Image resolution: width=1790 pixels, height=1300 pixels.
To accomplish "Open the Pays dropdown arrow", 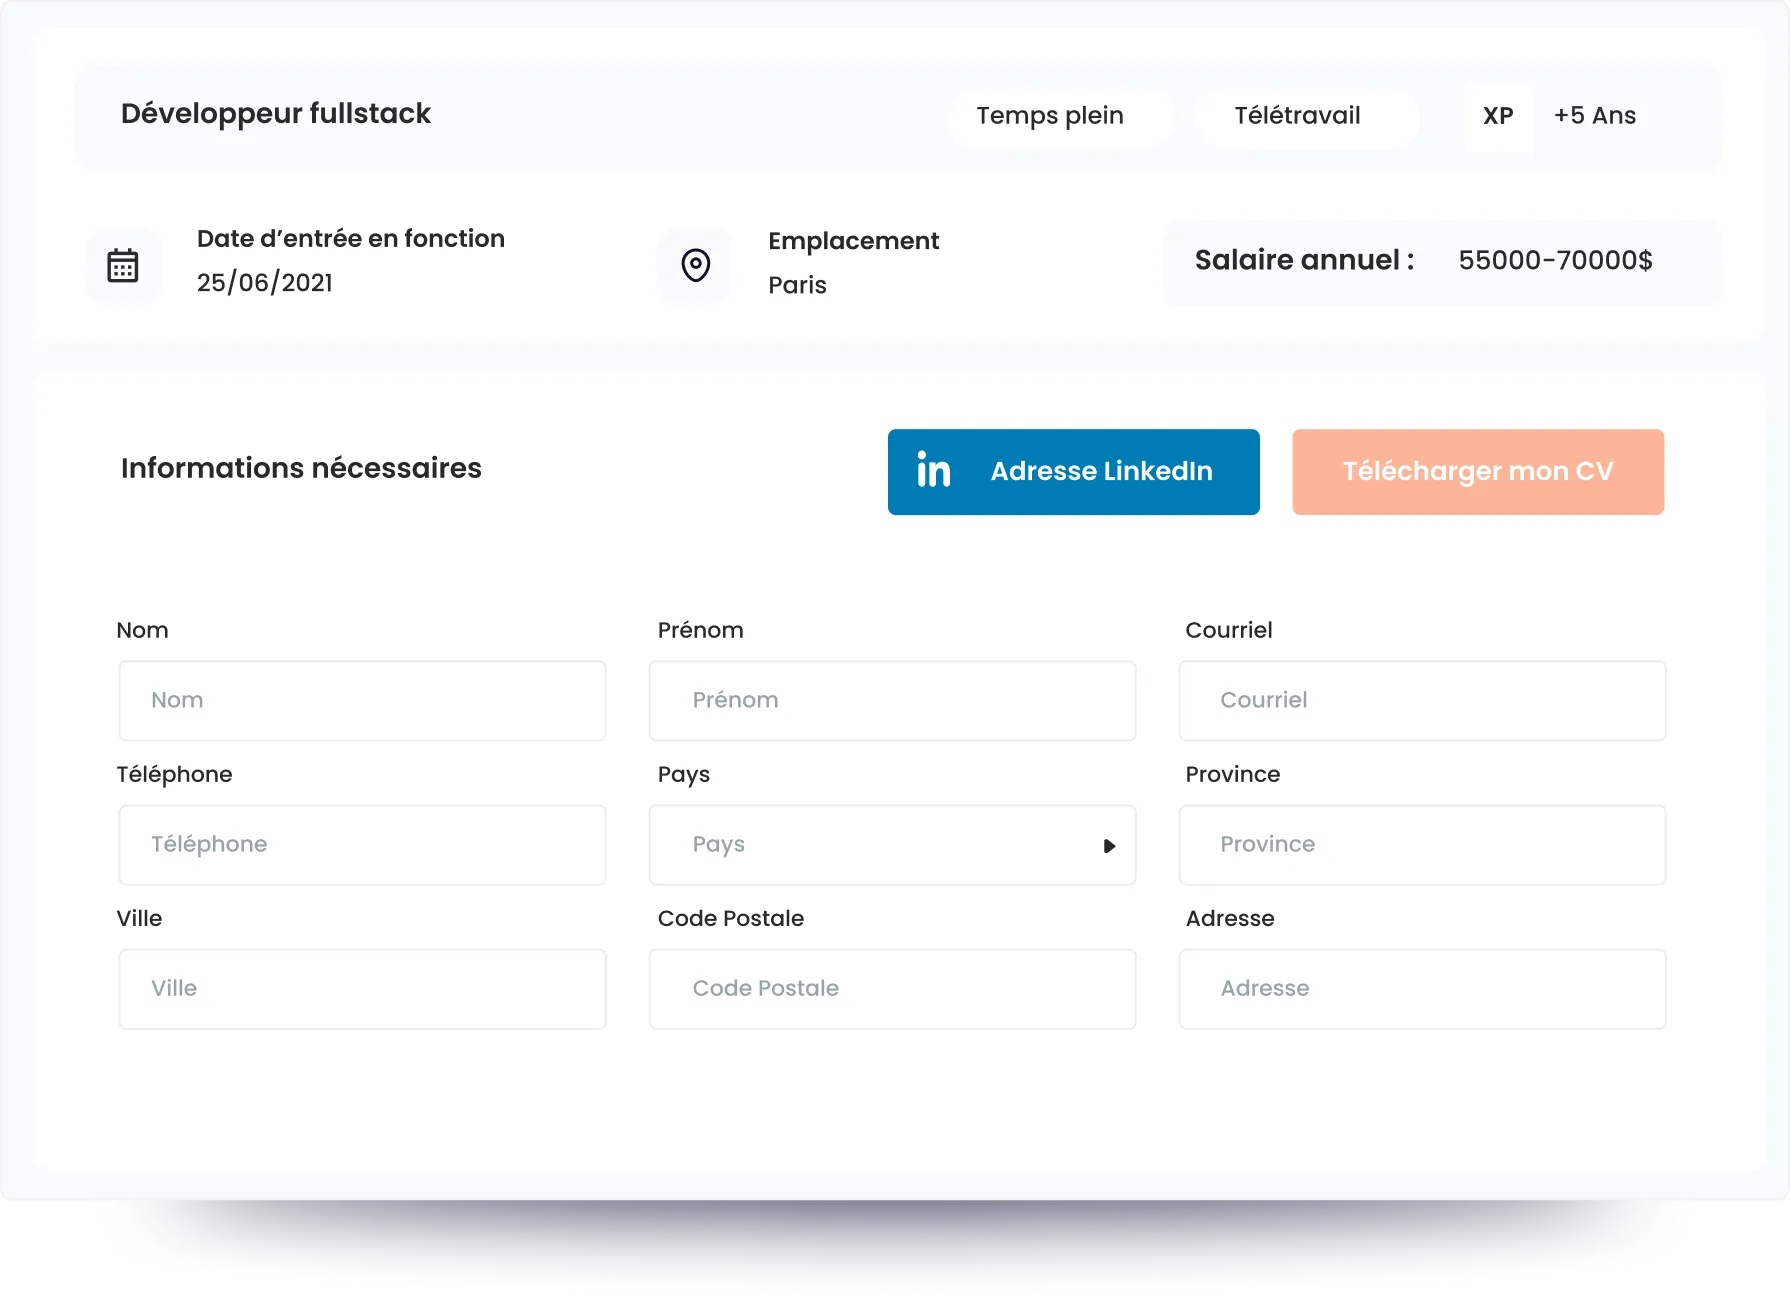I will (x=1109, y=846).
